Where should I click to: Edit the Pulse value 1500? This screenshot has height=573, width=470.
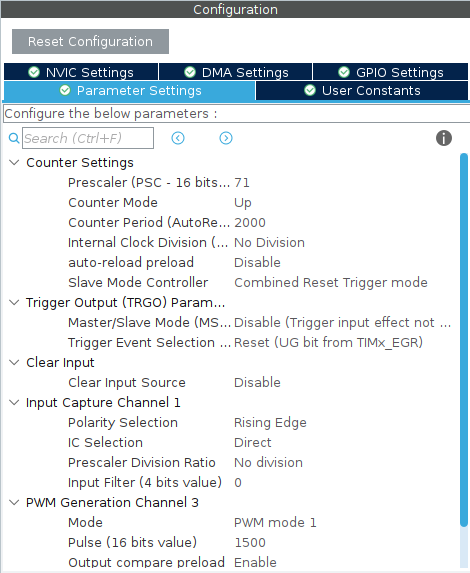point(250,542)
